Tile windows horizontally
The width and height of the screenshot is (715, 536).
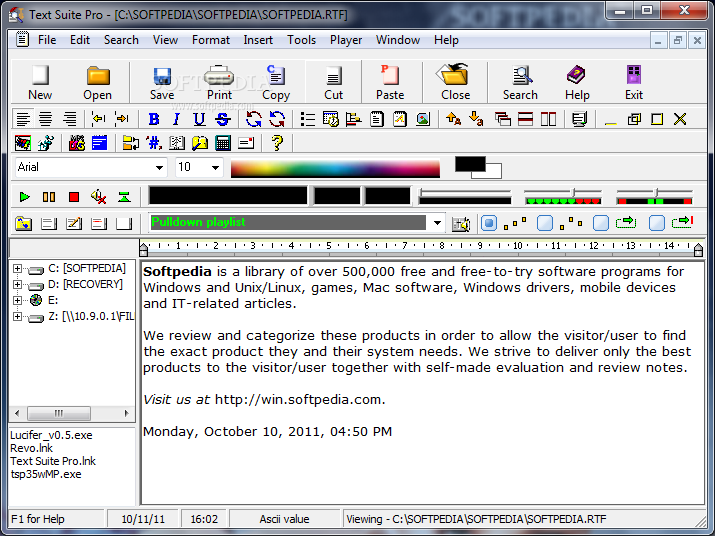[525, 120]
